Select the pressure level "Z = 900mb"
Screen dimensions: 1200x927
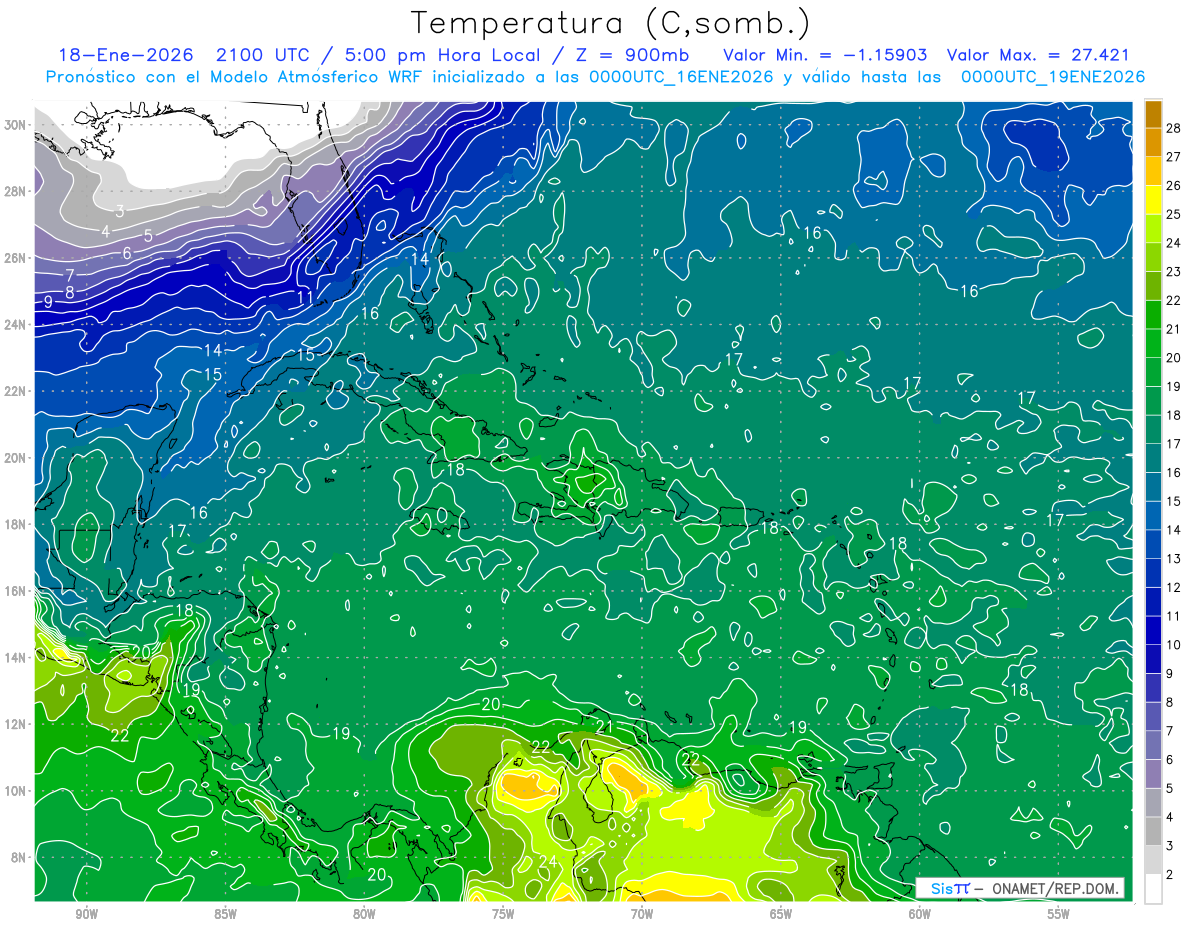coord(633,55)
